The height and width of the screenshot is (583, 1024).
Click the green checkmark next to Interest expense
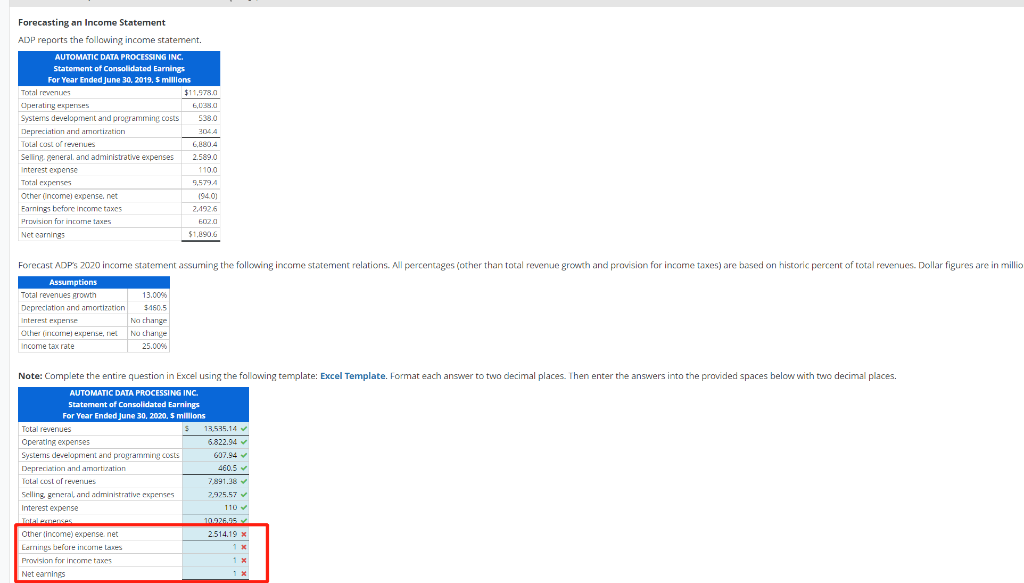pyautogui.click(x=243, y=505)
